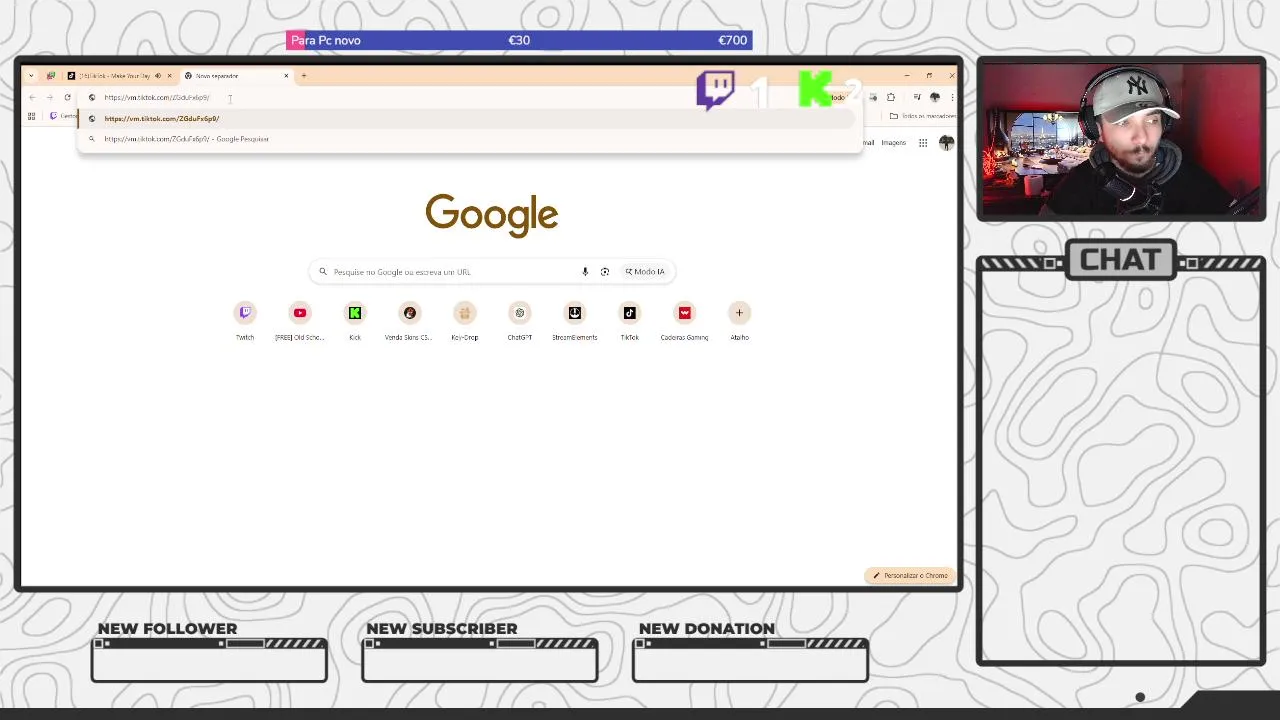
Task: Open the TikTok shortcut tile
Action: [x=630, y=321]
